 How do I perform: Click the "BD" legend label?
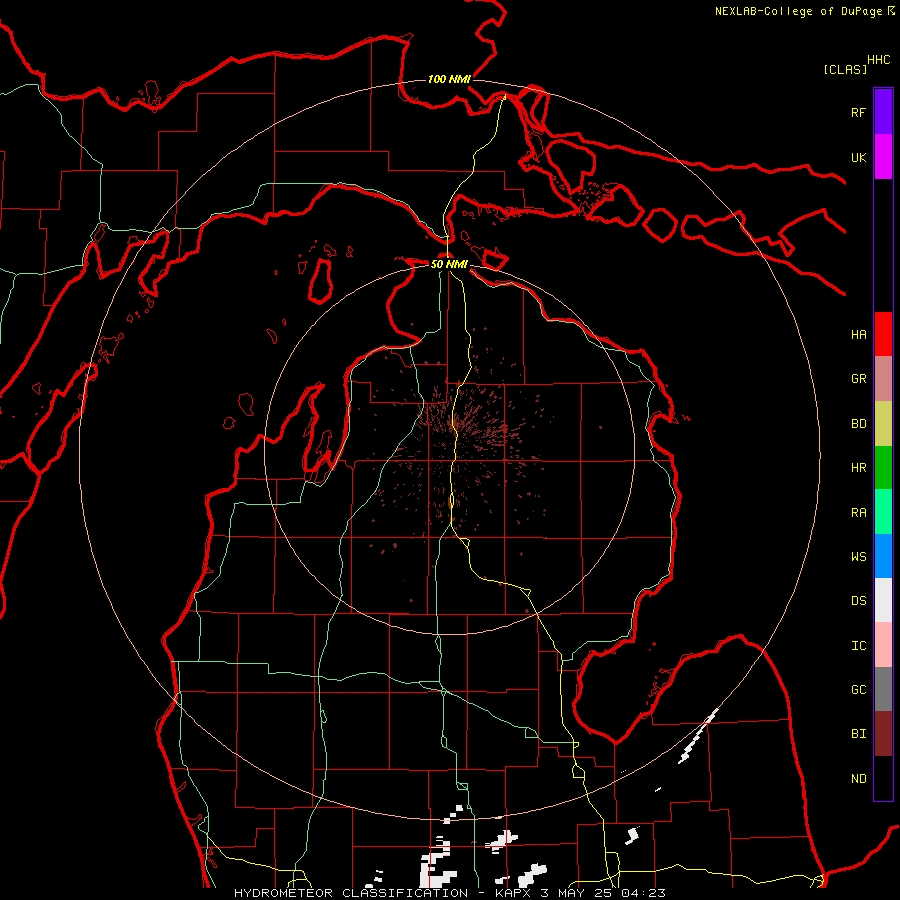(x=858, y=424)
